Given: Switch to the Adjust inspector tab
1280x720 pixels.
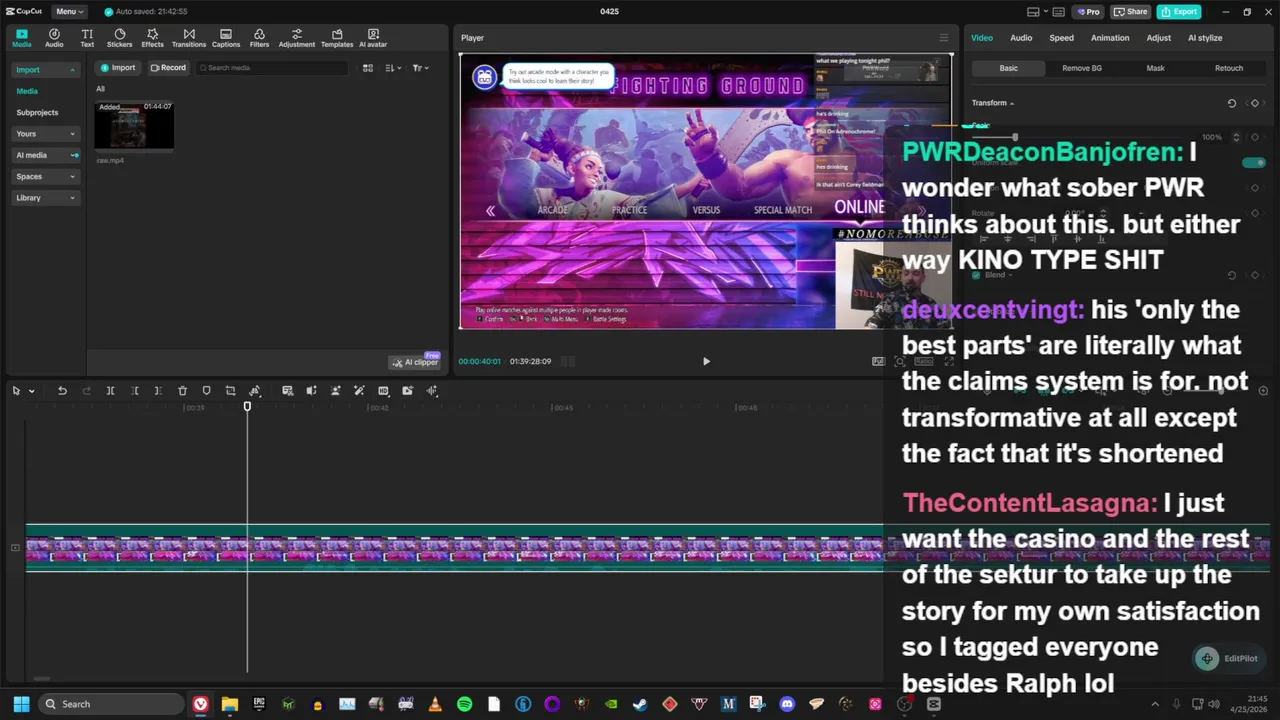Looking at the screenshot, I should pyautogui.click(x=1159, y=38).
